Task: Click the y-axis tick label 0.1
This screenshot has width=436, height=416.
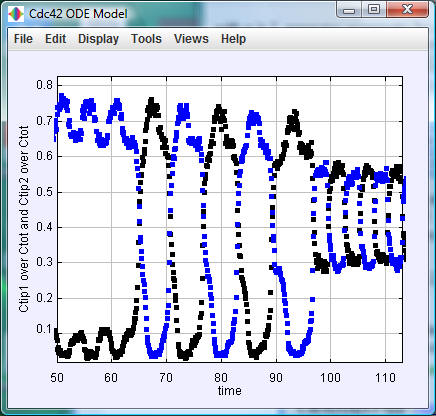Action: tap(45, 329)
